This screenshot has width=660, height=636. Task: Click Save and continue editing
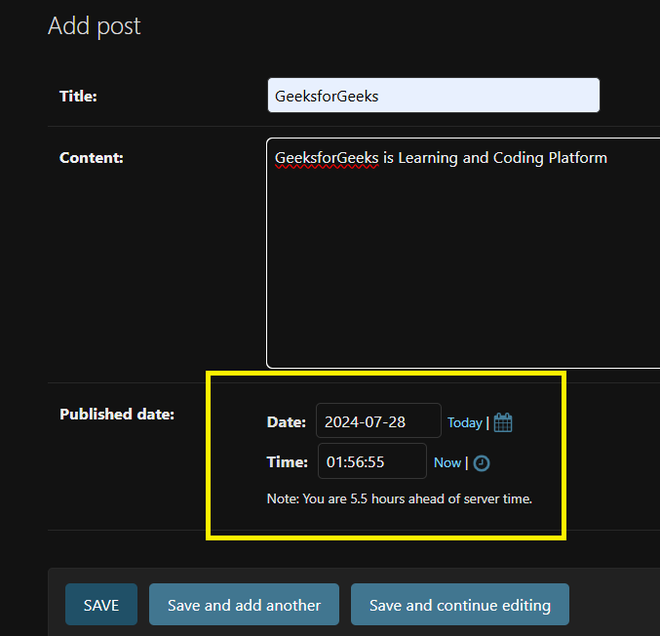coord(460,604)
